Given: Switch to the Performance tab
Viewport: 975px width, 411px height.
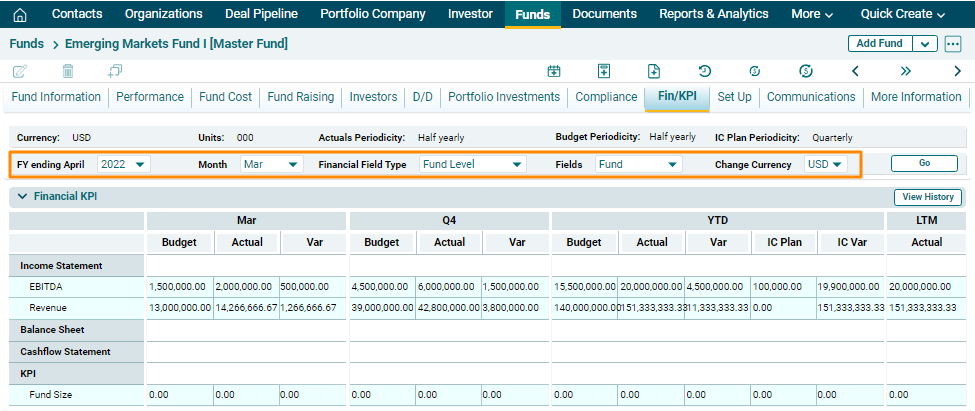Looking at the screenshot, I should 150,97.
